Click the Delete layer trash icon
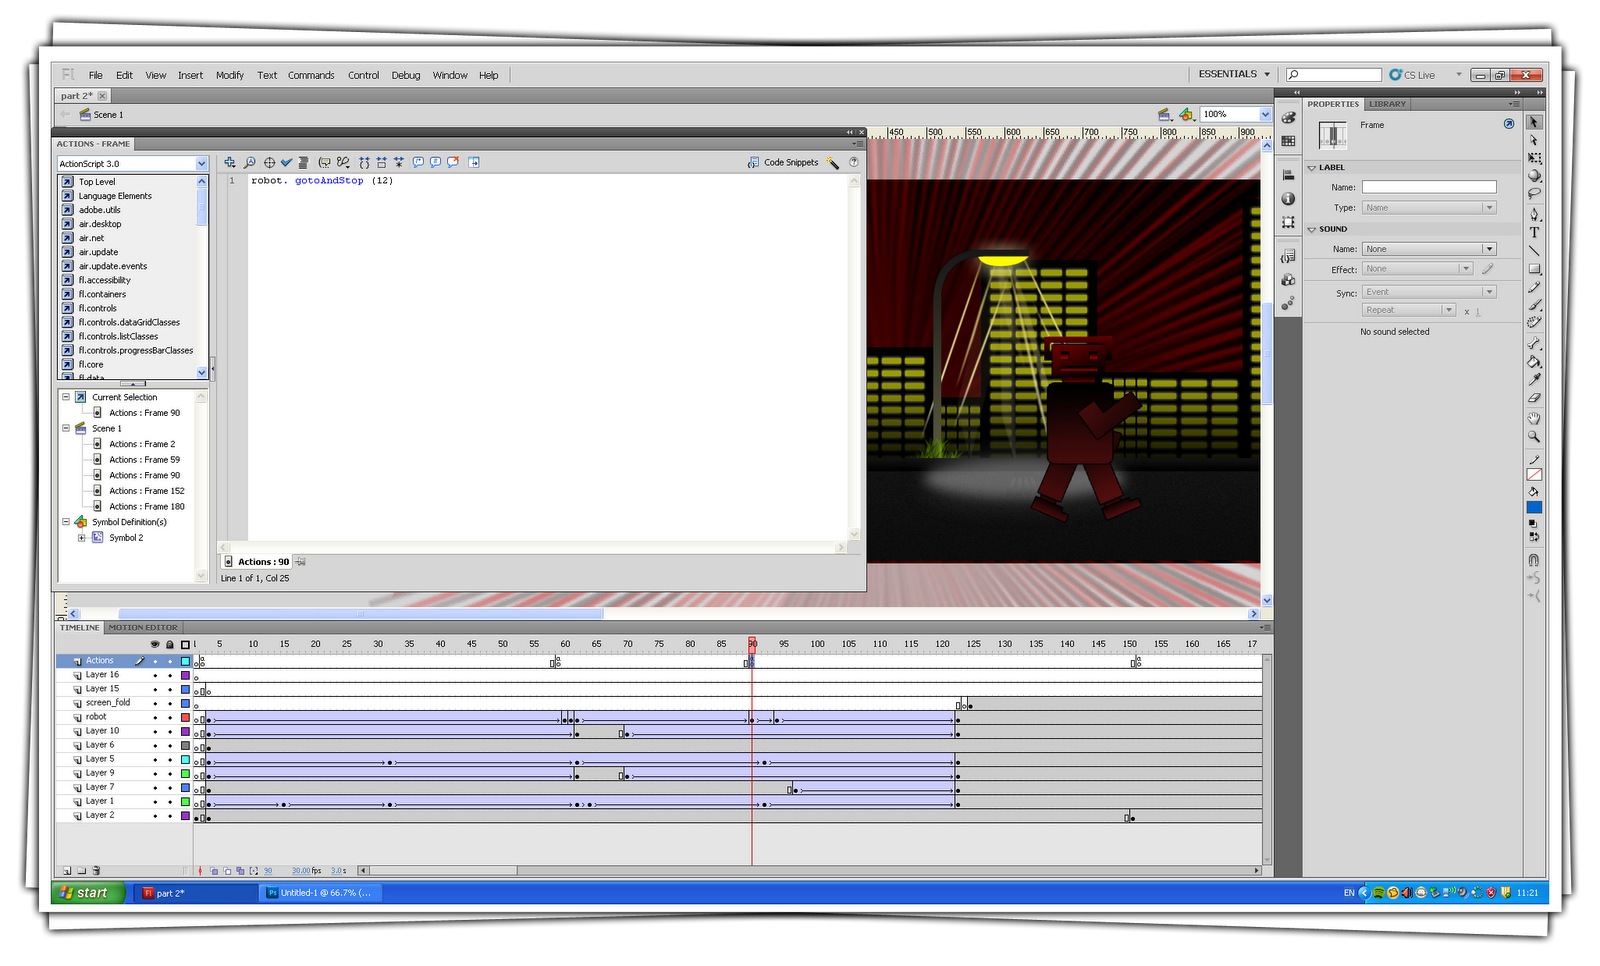 [x=97, y=871]
